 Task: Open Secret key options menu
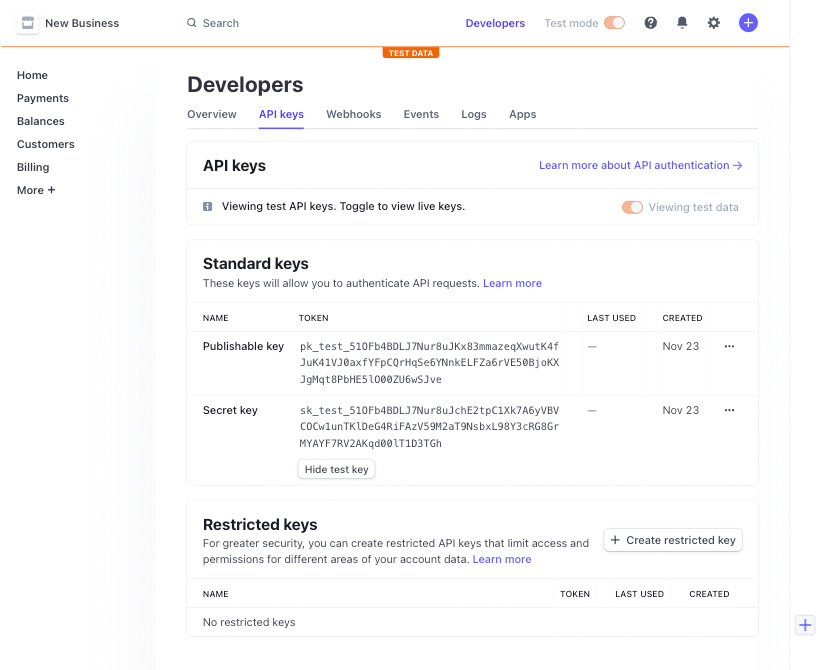click(x=730, y=410)
